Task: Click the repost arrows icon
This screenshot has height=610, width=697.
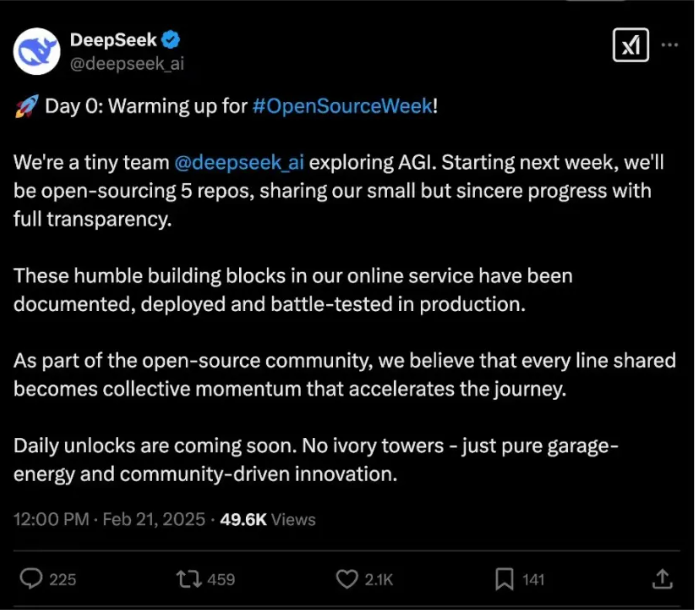Action: pos(187,578)
